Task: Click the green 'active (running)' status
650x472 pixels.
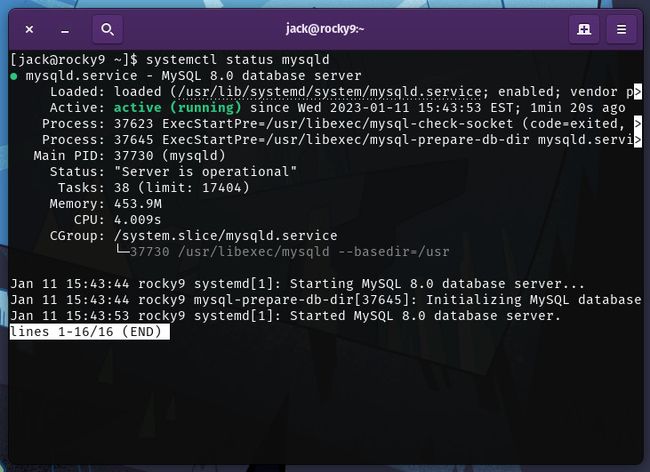Action: [177, 108]
